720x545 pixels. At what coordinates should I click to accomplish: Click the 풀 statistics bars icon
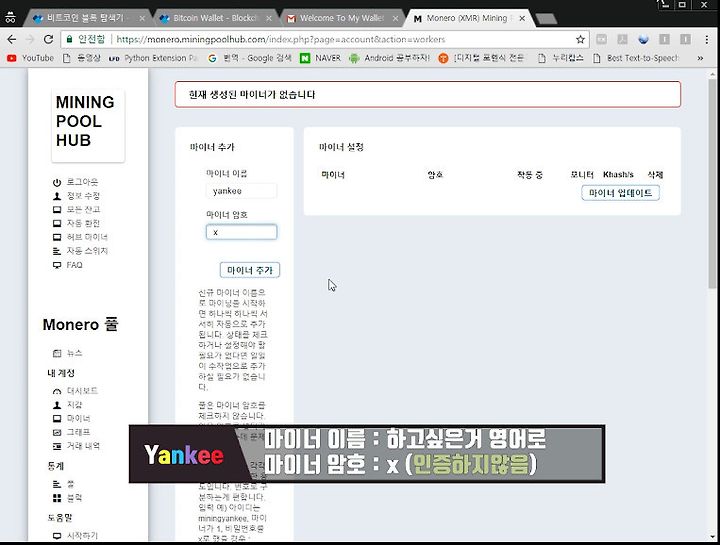(57, 484)
